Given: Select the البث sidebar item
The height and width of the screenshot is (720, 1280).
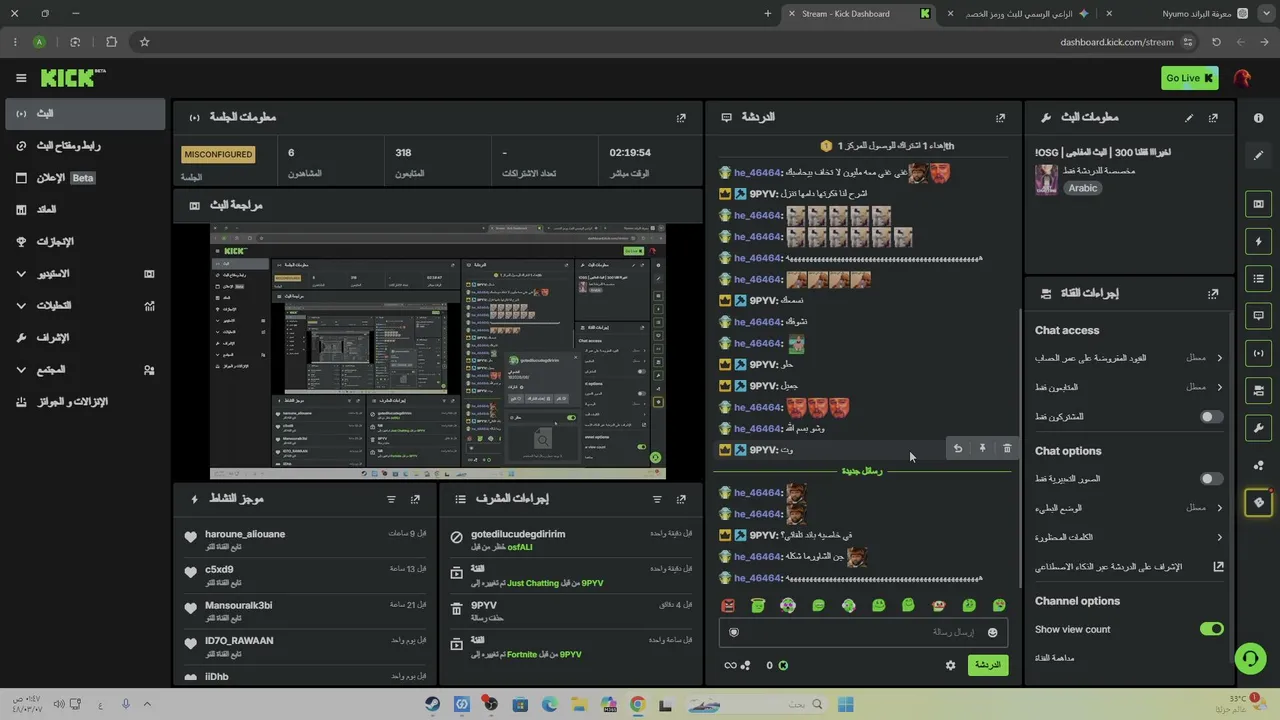Looking at the screenshot, I should (x=84, y=114).
